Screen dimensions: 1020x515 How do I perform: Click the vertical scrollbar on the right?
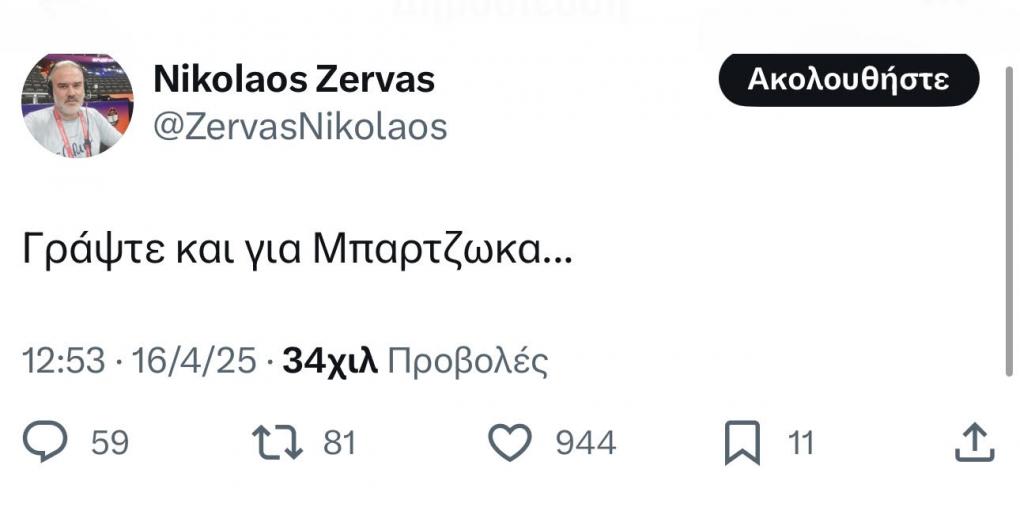pos(1009,221)
